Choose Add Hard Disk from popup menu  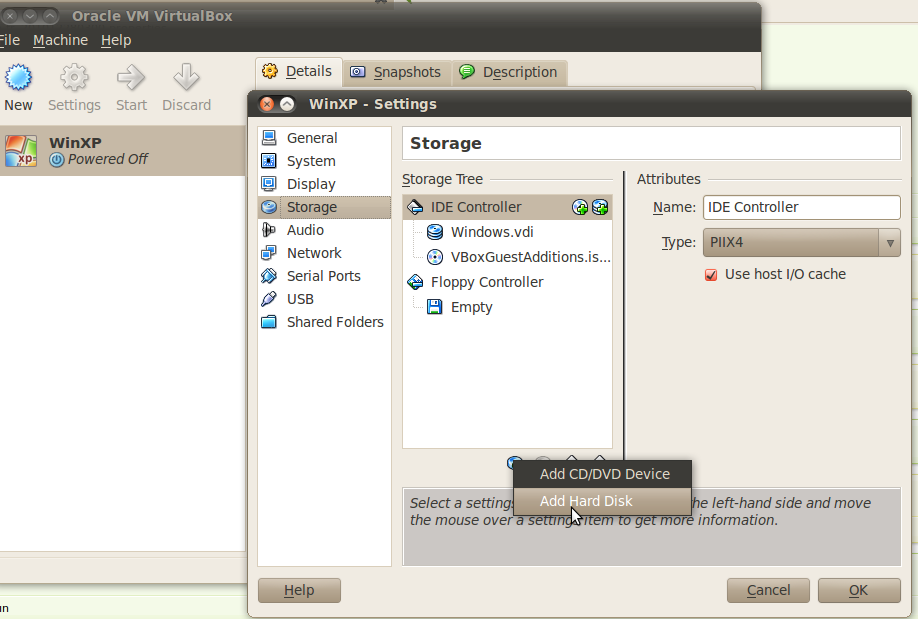pyautogui.click(x=602, y=501)
